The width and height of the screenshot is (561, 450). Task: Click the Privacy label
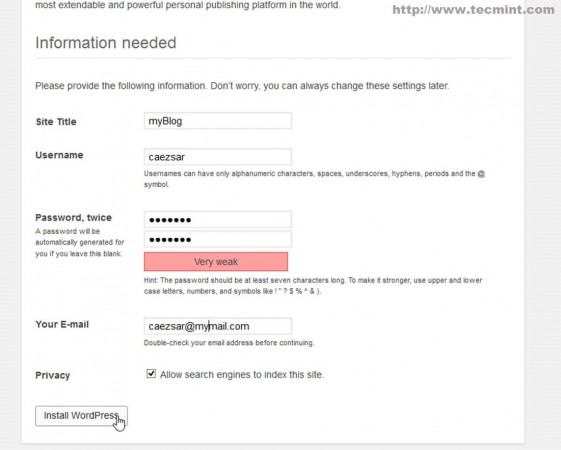(52, 375)
